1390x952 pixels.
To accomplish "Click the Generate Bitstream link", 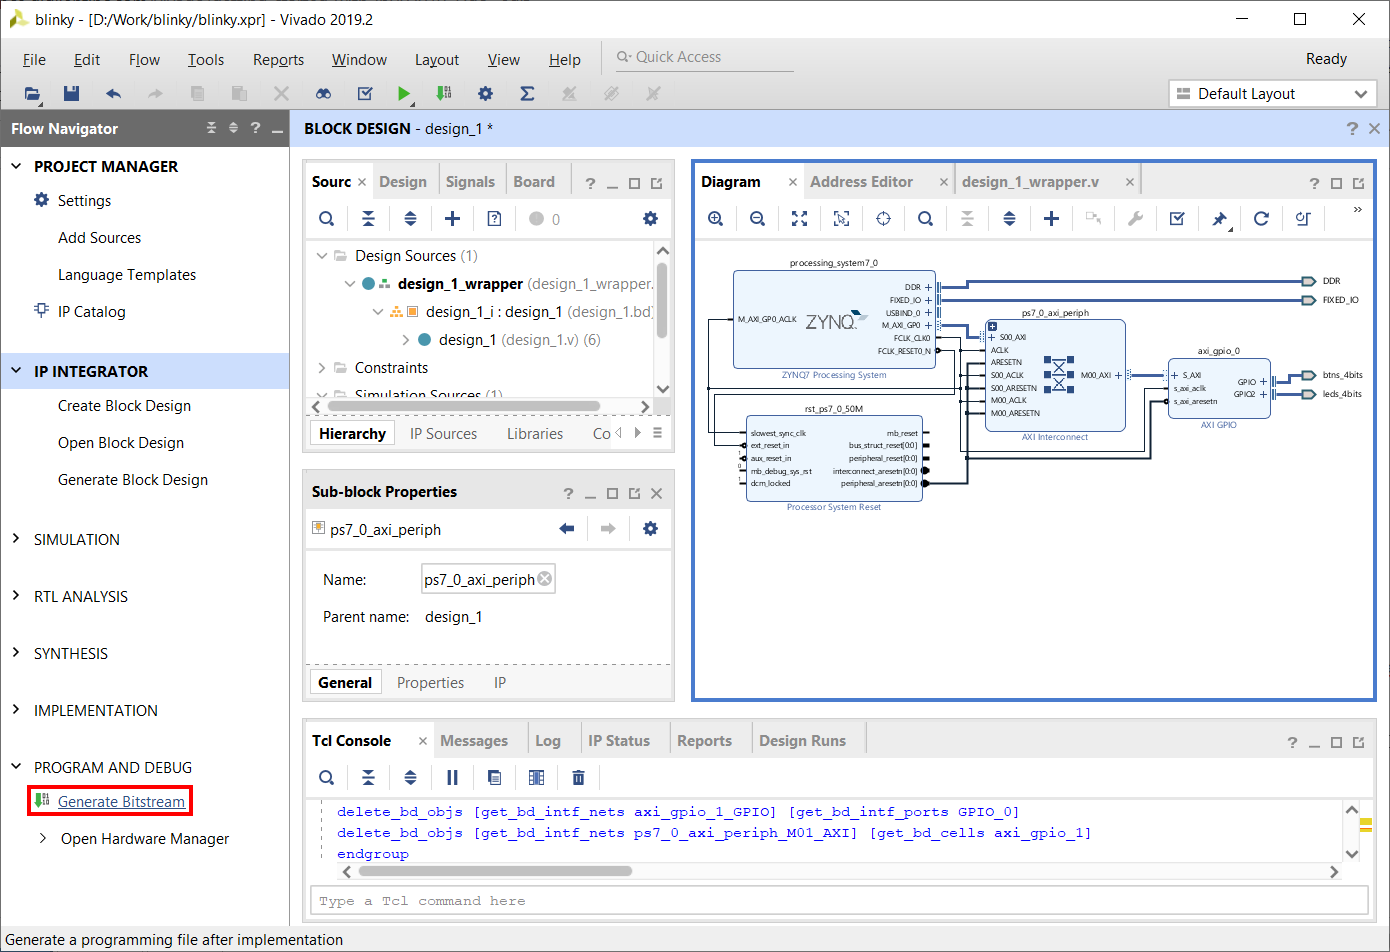I will (121, 802).
